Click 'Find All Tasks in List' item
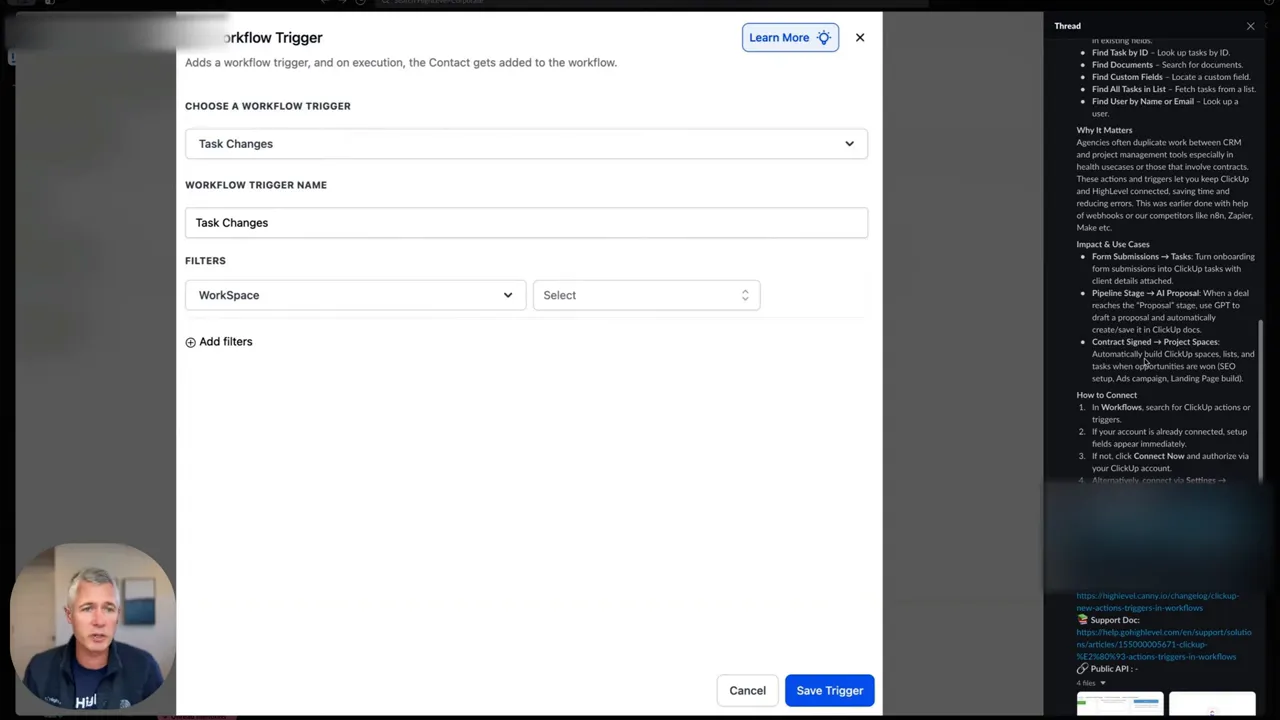Image resolution: width=1280 pixels, height=720 pixels. [1174, 89]
